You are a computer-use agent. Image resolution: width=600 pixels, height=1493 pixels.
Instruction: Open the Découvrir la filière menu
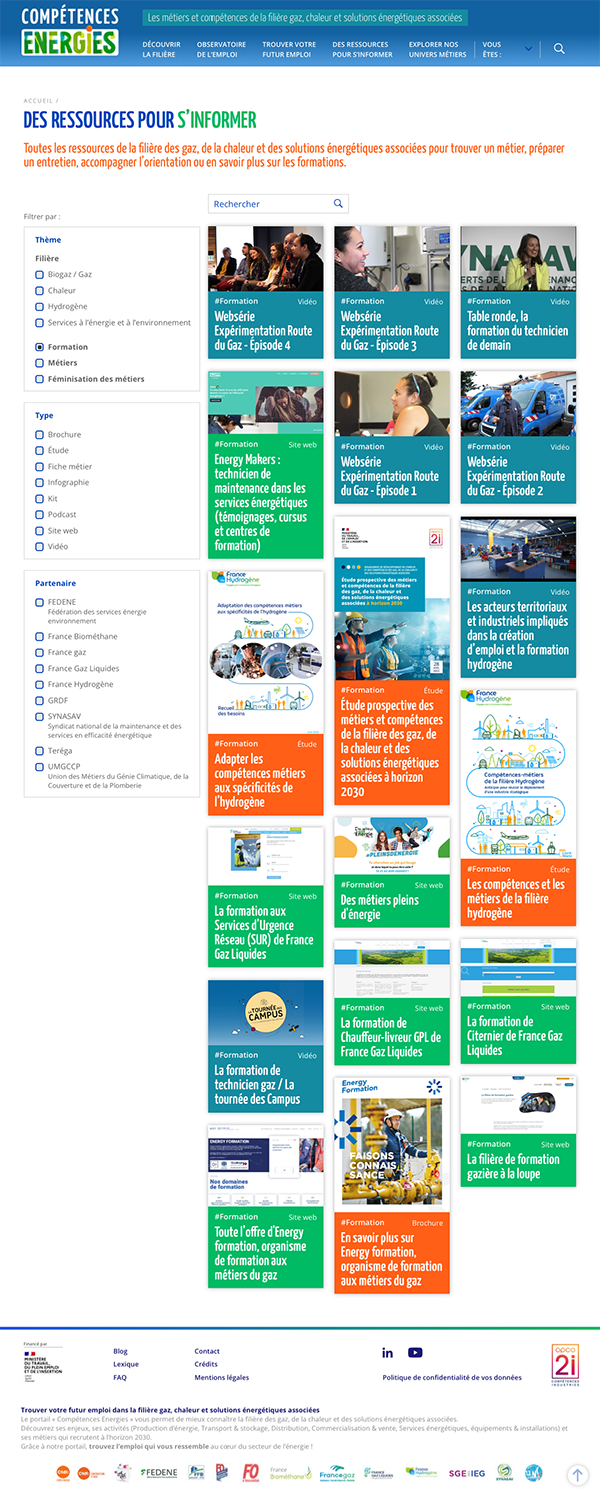[x=161, y=50]
